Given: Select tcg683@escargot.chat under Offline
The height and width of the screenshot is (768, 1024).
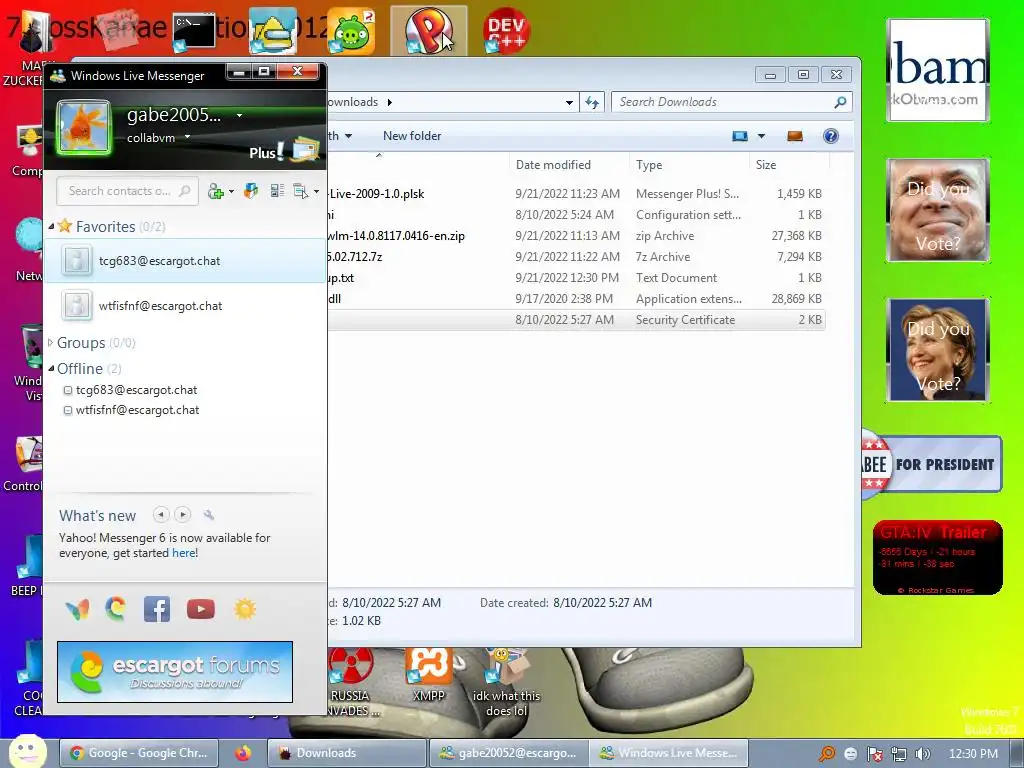Looking at the screenshot, I should 136,390.
